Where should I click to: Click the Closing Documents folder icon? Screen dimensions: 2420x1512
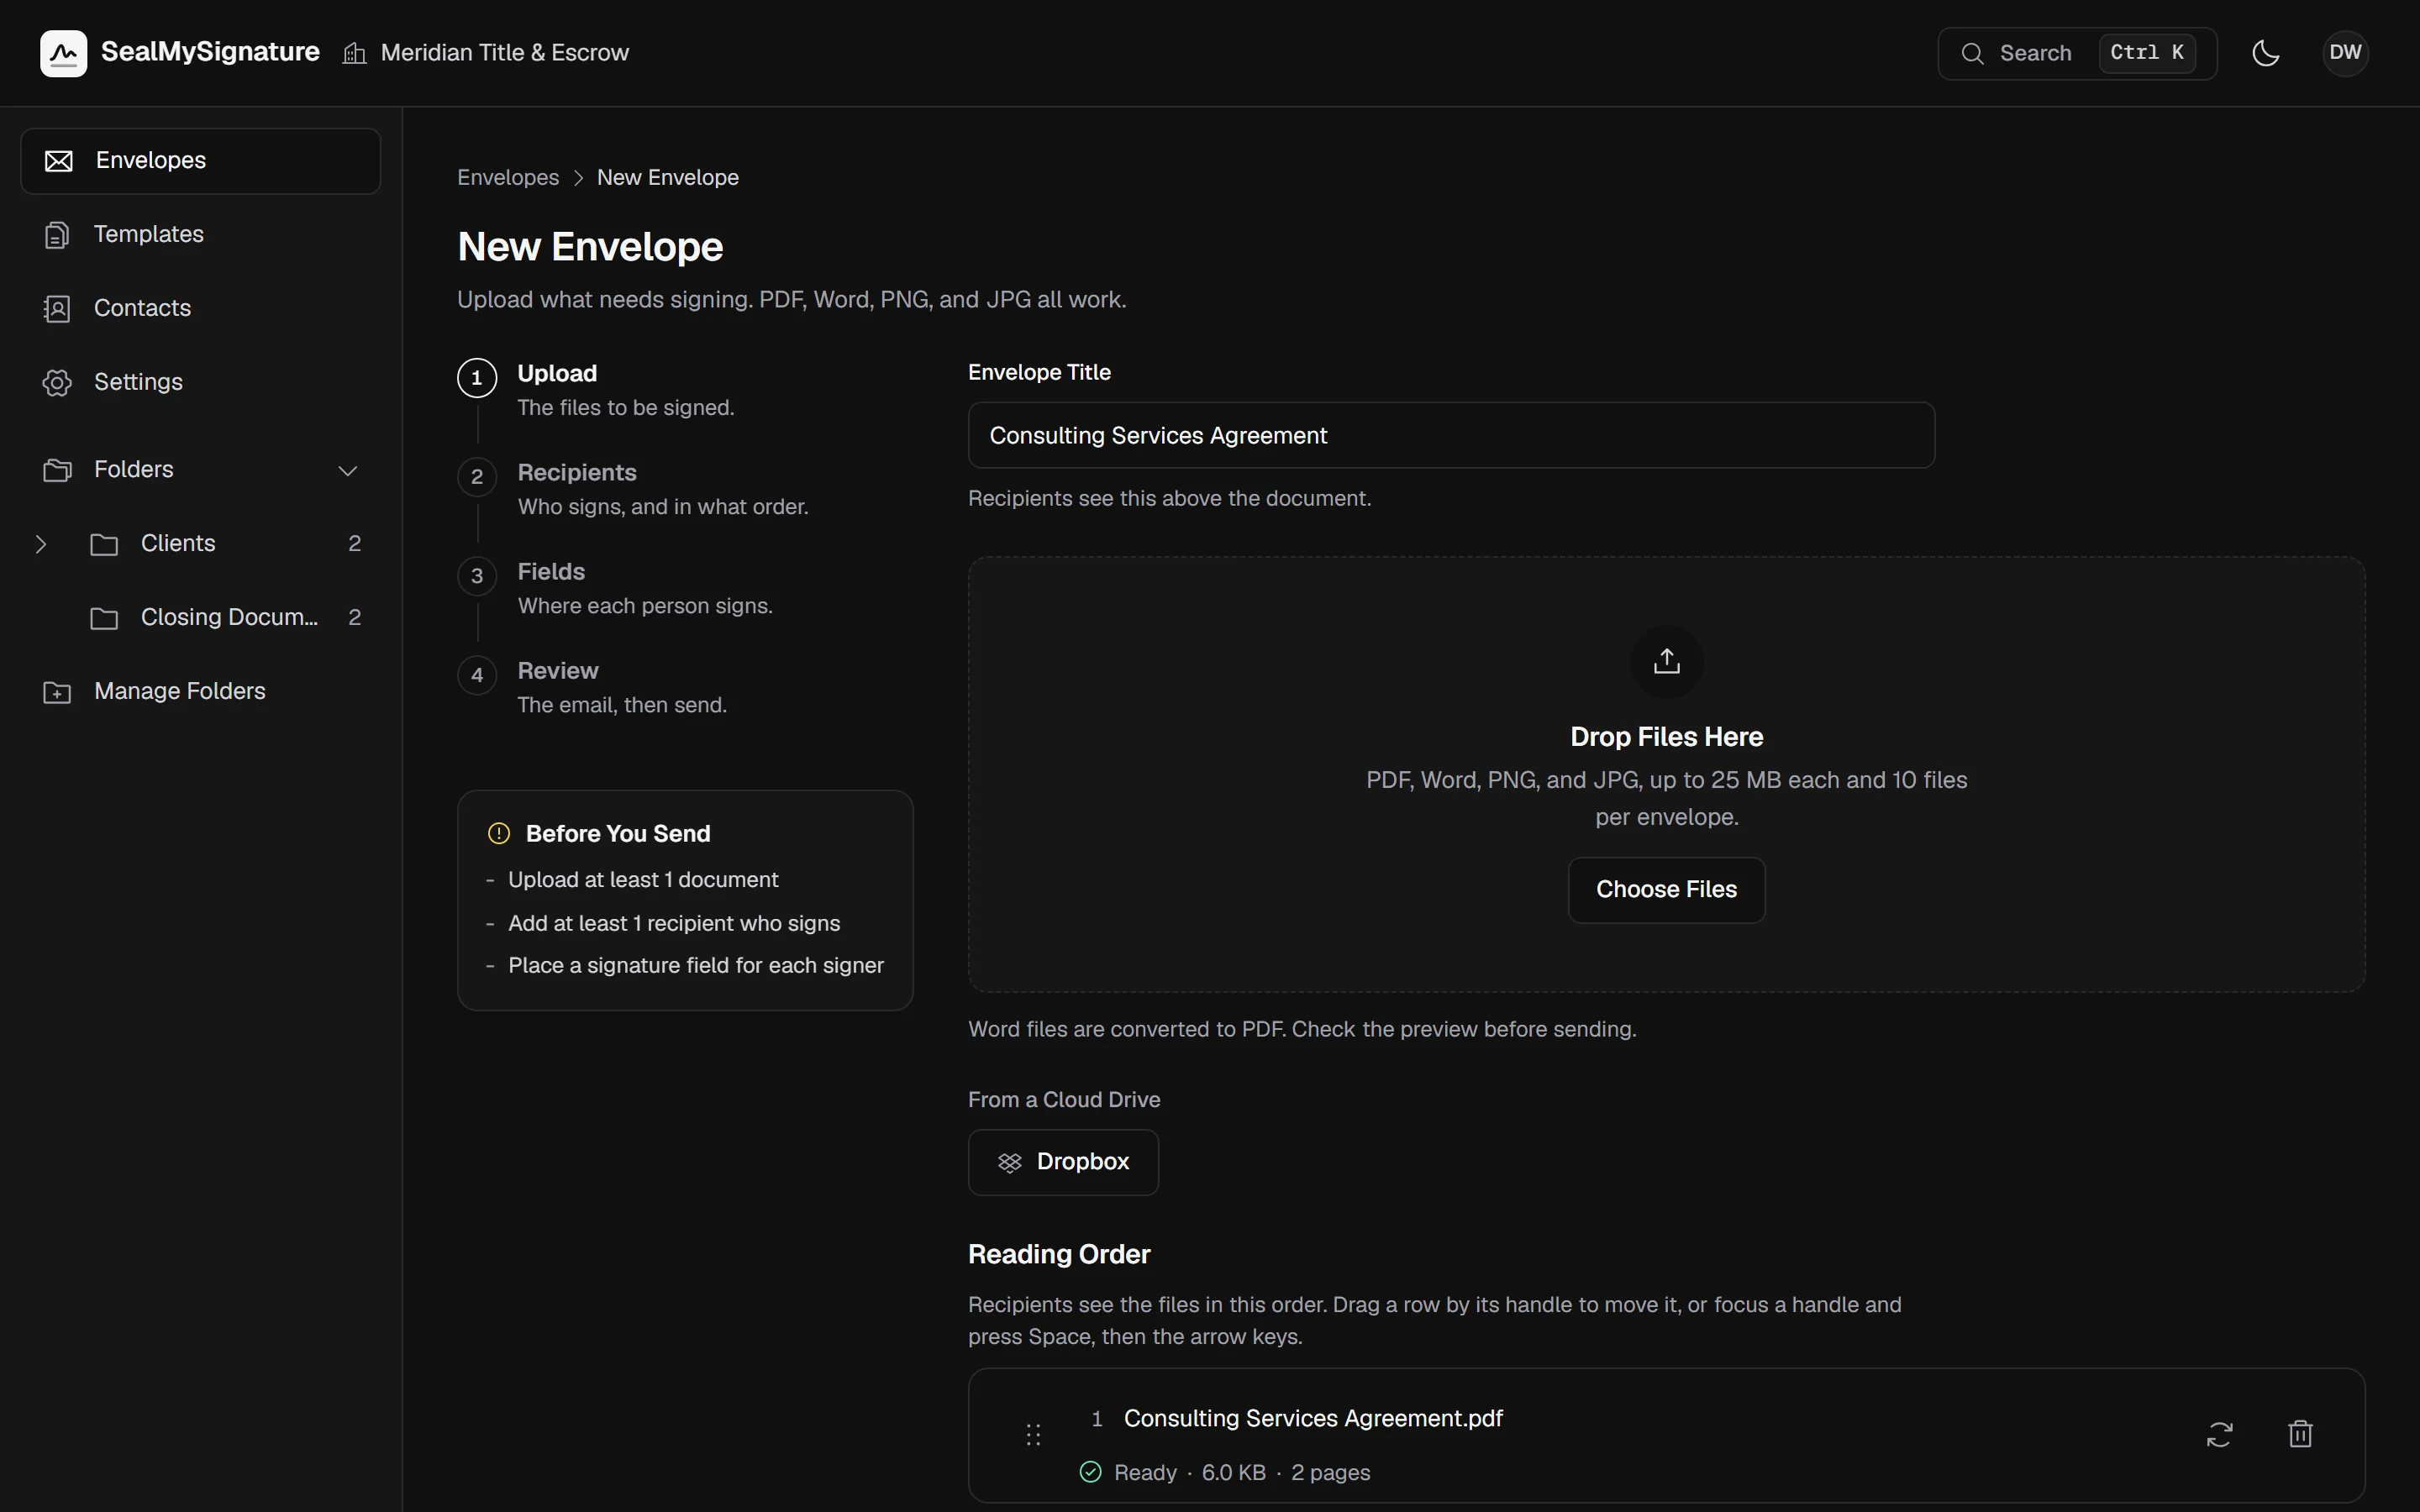click(104, 618)
